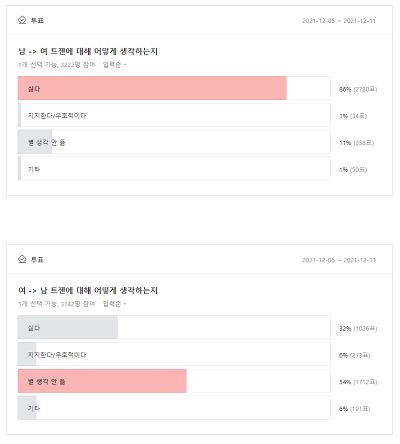Click the 86% (2780표) result text

tap(358, 89)
